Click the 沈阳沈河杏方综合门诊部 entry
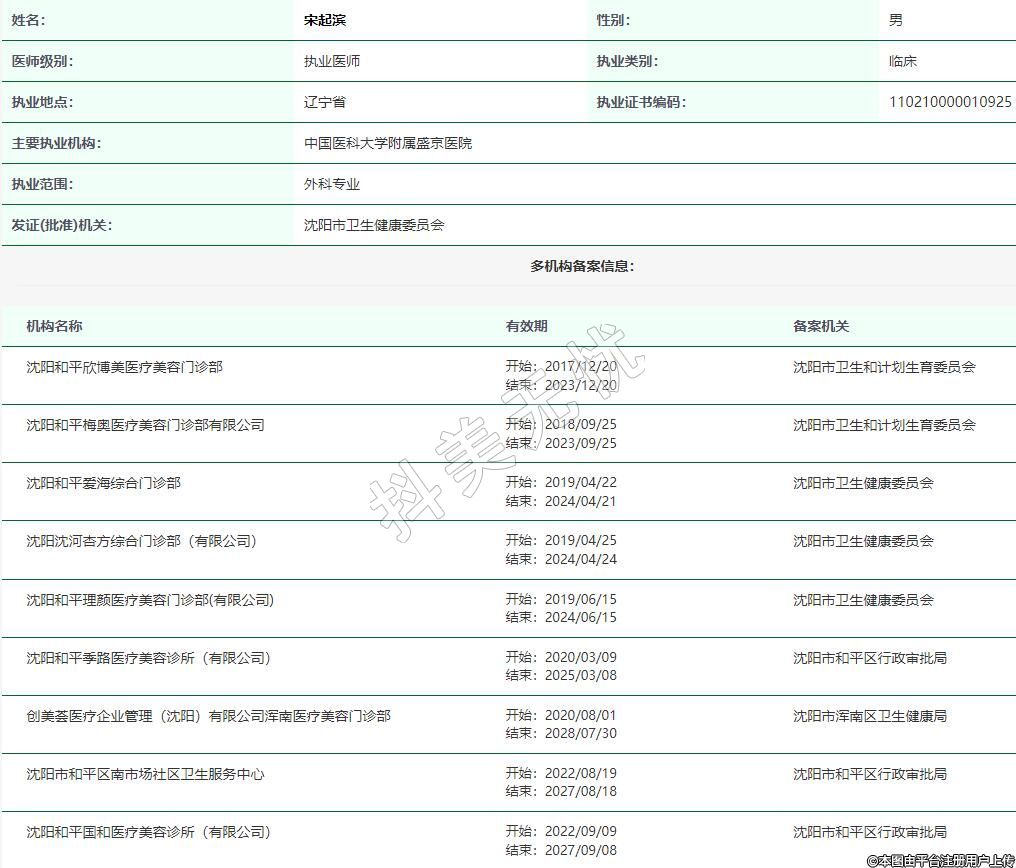Image resolution: width=1016 pixels, height=868 pixels. point(141,541)
